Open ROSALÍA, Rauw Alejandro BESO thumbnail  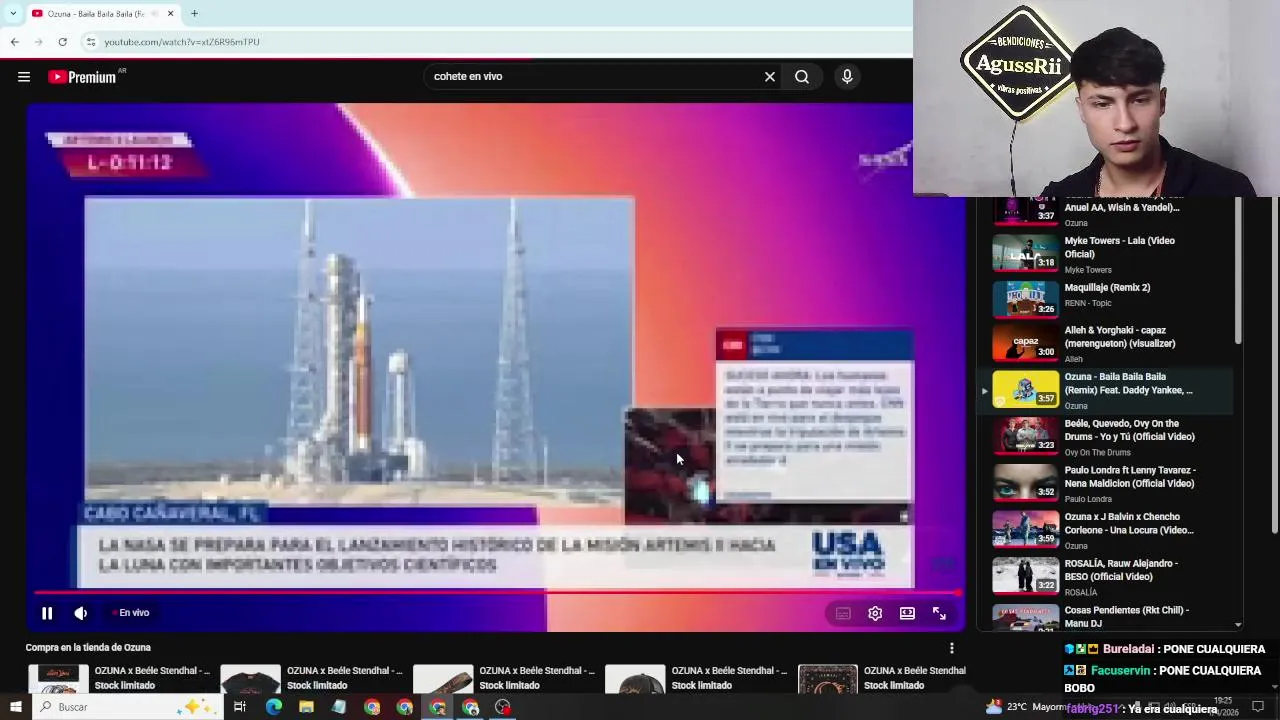[1025, 576]
